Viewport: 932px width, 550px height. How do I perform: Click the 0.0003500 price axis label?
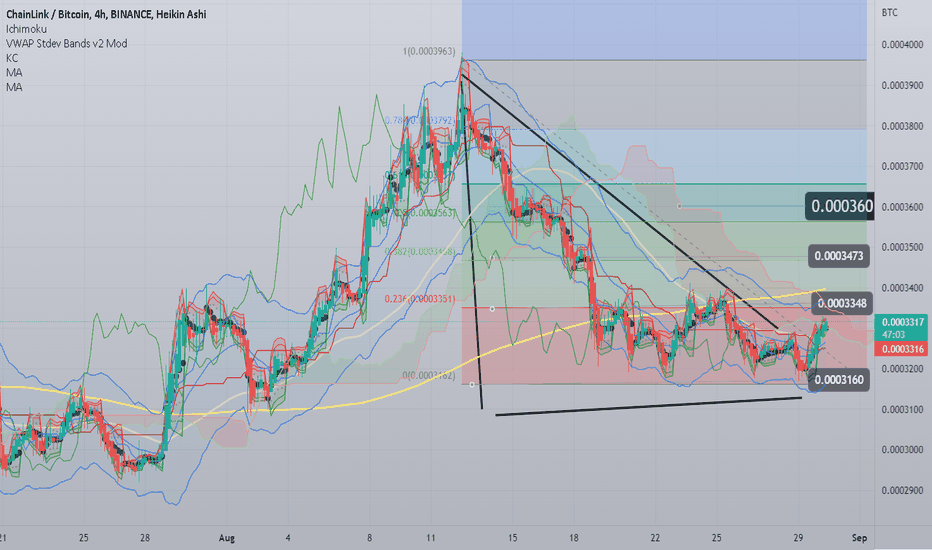902,247
